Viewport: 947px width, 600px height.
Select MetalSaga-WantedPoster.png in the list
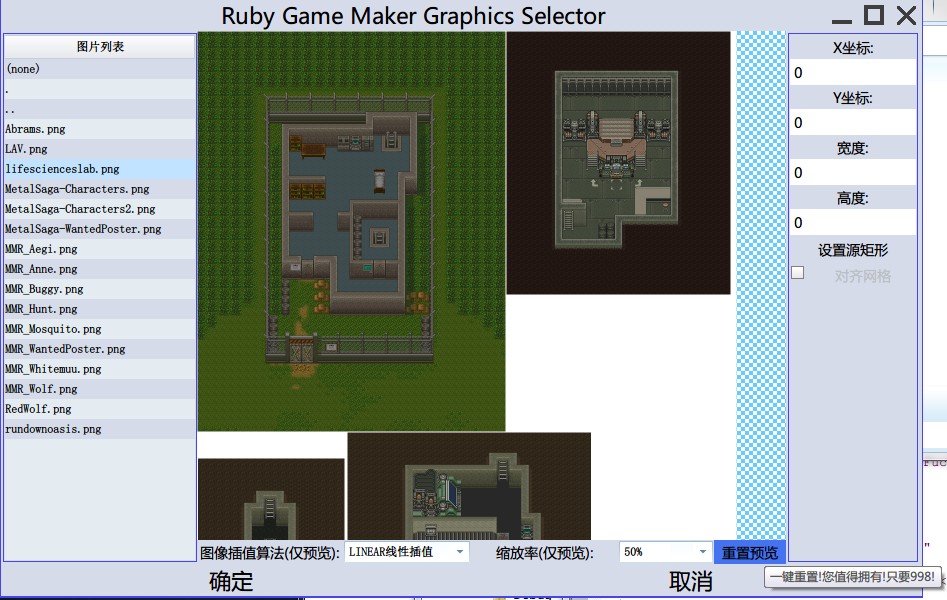(100, 228)
